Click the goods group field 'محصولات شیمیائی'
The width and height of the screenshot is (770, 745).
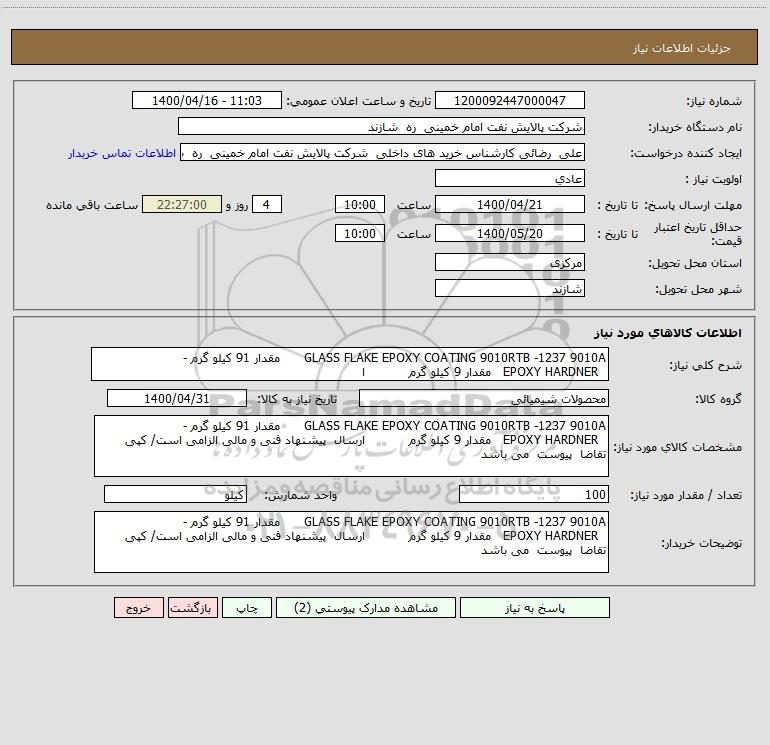[x=484, y=398]
